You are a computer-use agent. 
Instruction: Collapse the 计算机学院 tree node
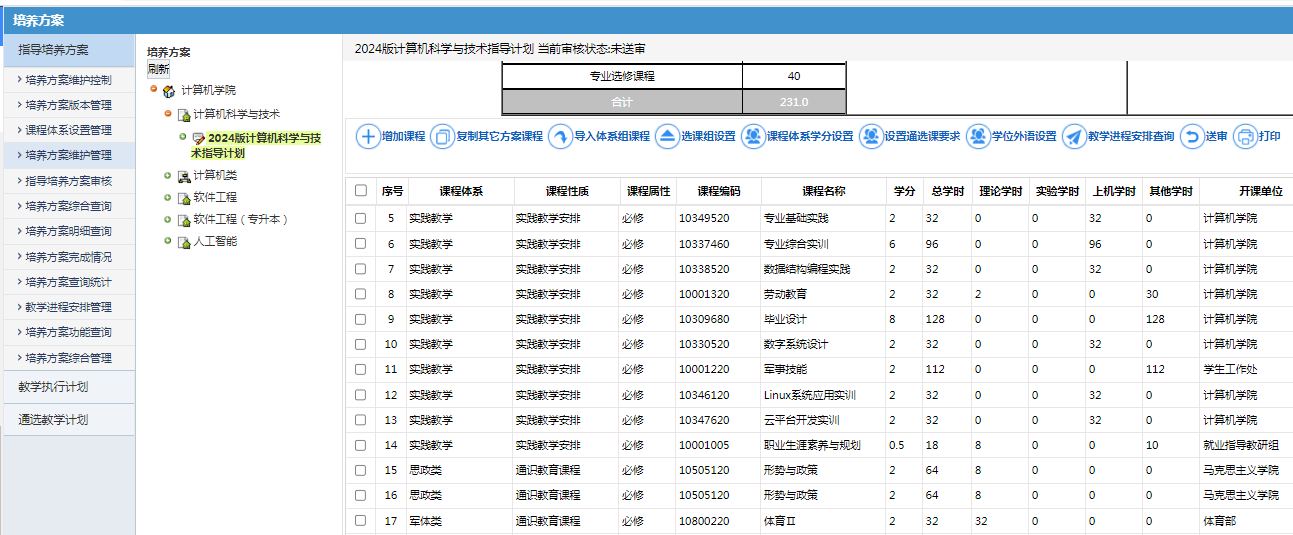(153, 89)
